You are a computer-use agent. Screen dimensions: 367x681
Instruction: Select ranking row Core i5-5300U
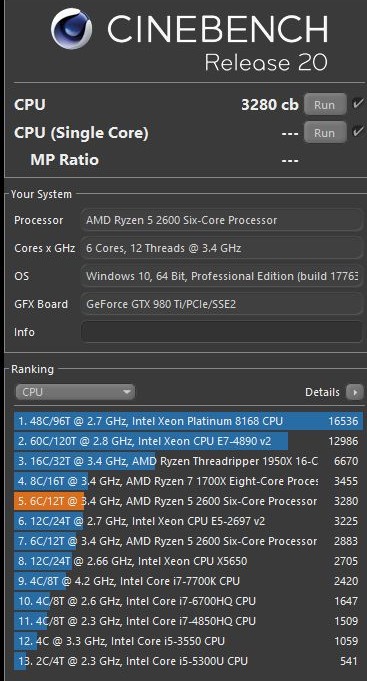pos(188,661)
